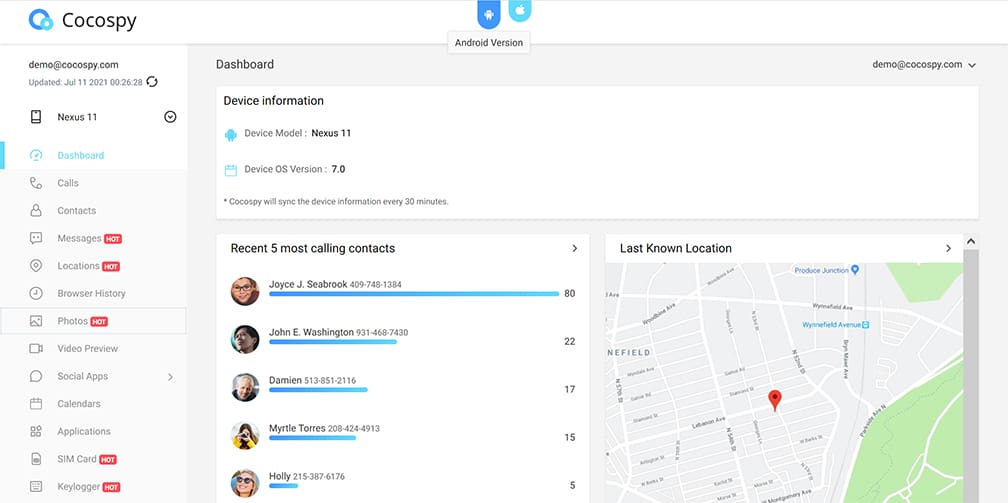The width and height of the screenshot is (1008, 503).
Task: Expand the Social Apps submenu chevron
Action: (x=170, y=377)
